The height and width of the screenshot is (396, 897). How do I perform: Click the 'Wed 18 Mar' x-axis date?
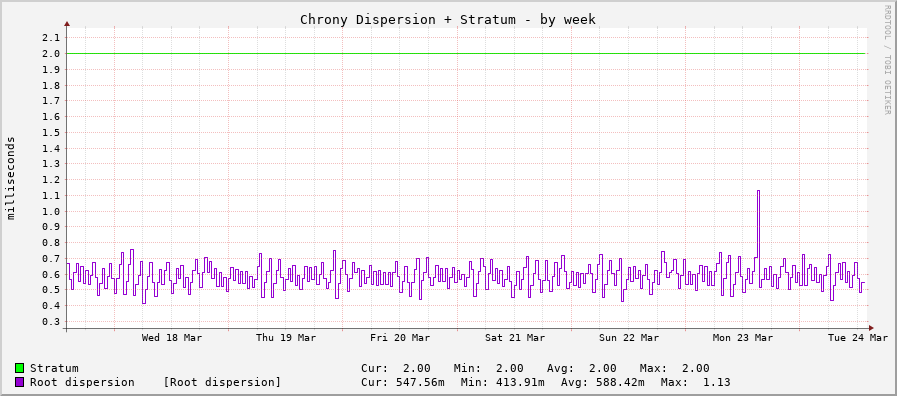(x=172, y=338)
